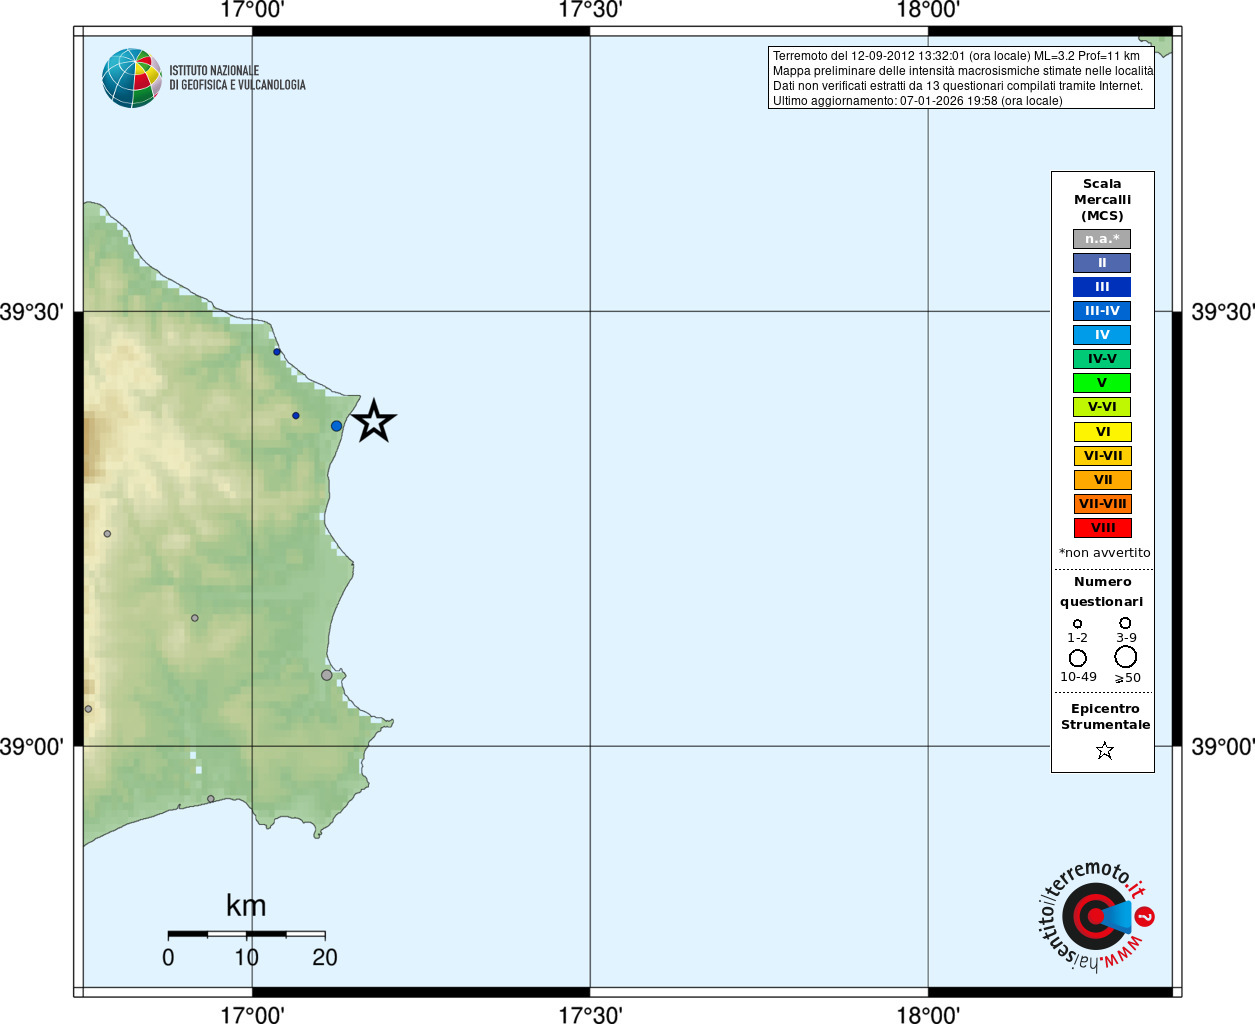Select the largest light-blue intensity dot near the epicenter
1255x1024 pixels.
pyautogui.click(x=337, y=426)
